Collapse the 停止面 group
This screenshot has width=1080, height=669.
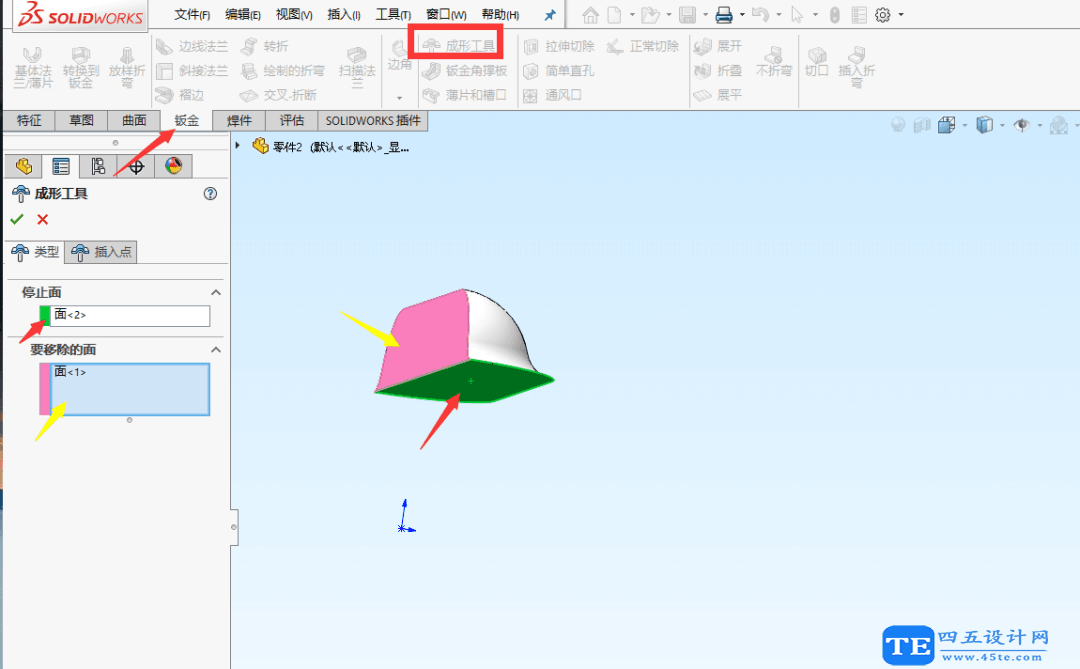(214, 292)
